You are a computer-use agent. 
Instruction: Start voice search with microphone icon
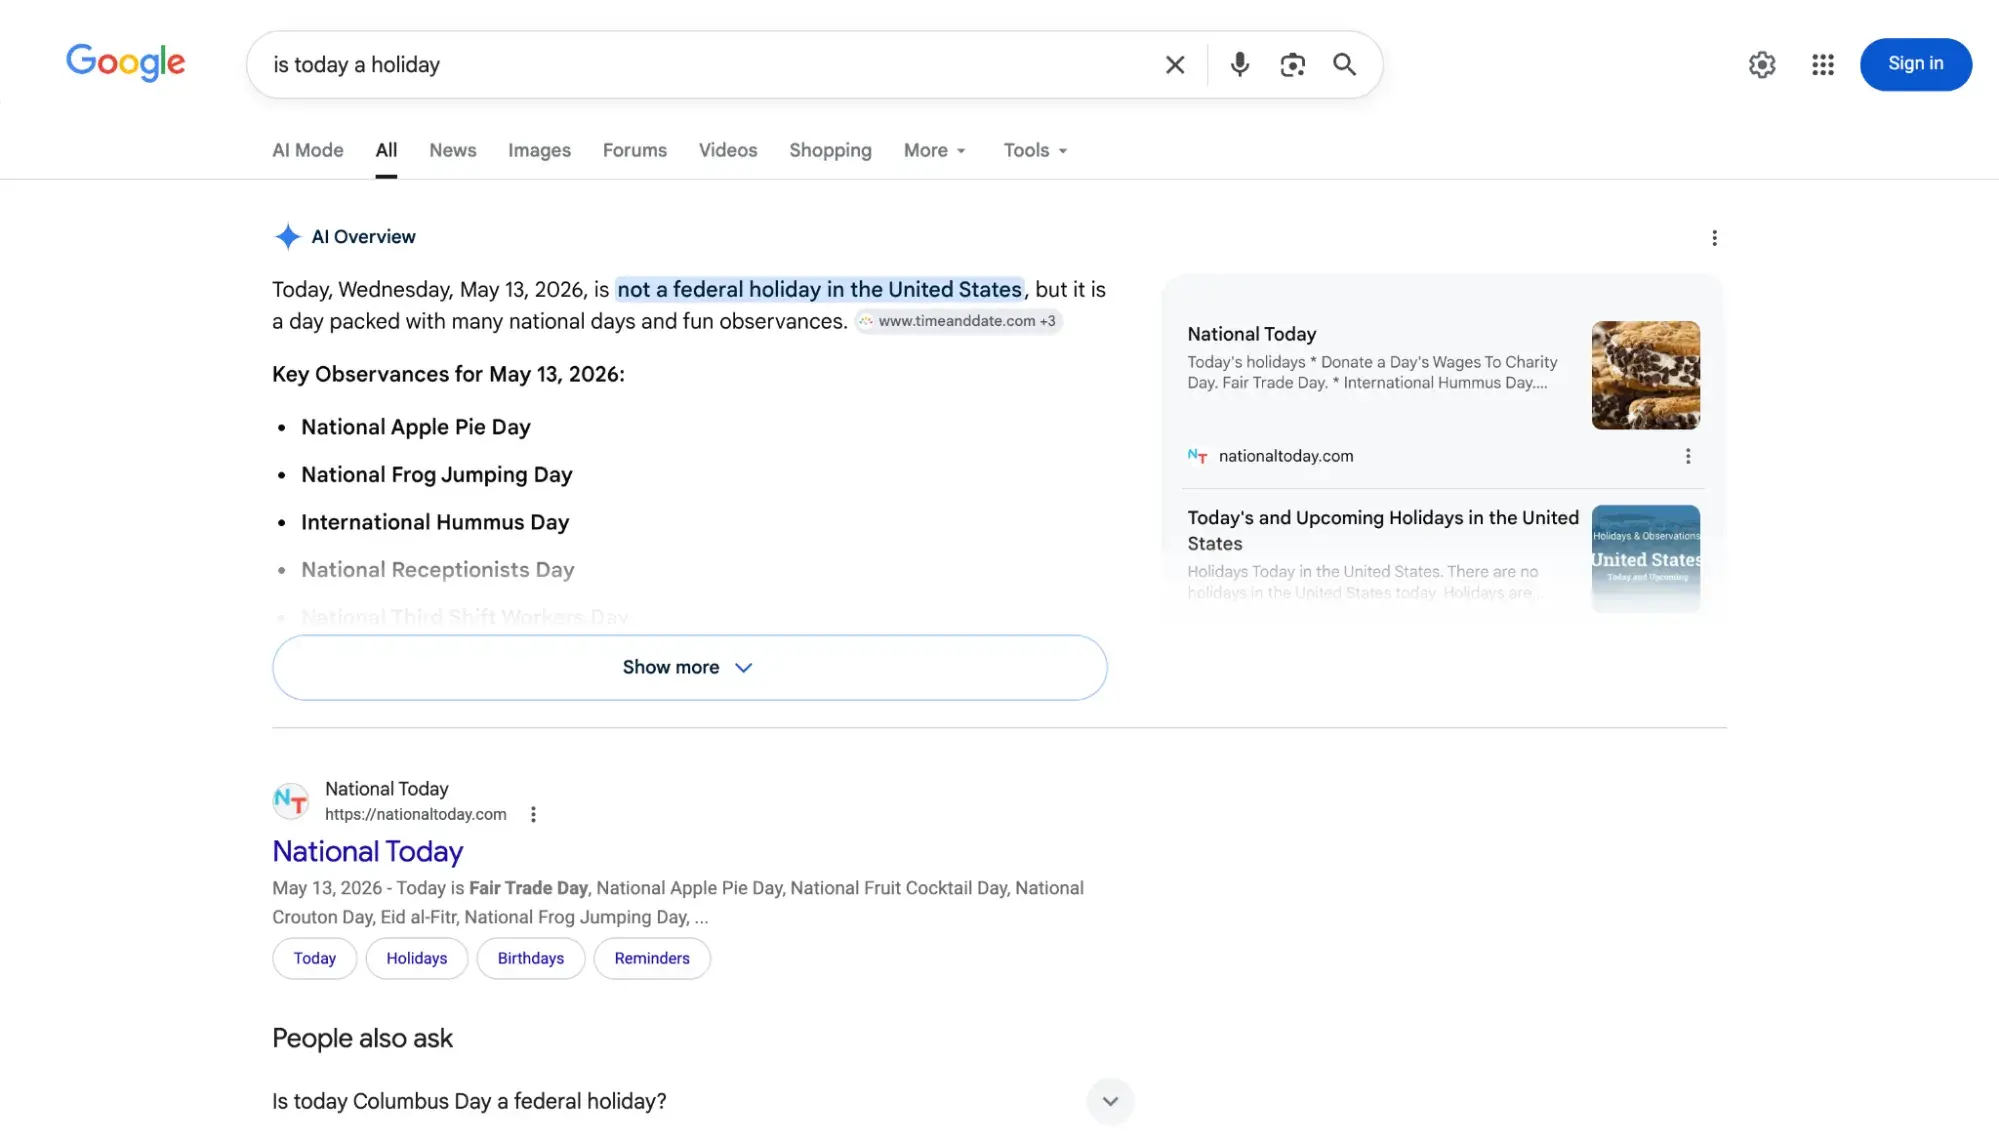pos(1239,65)
